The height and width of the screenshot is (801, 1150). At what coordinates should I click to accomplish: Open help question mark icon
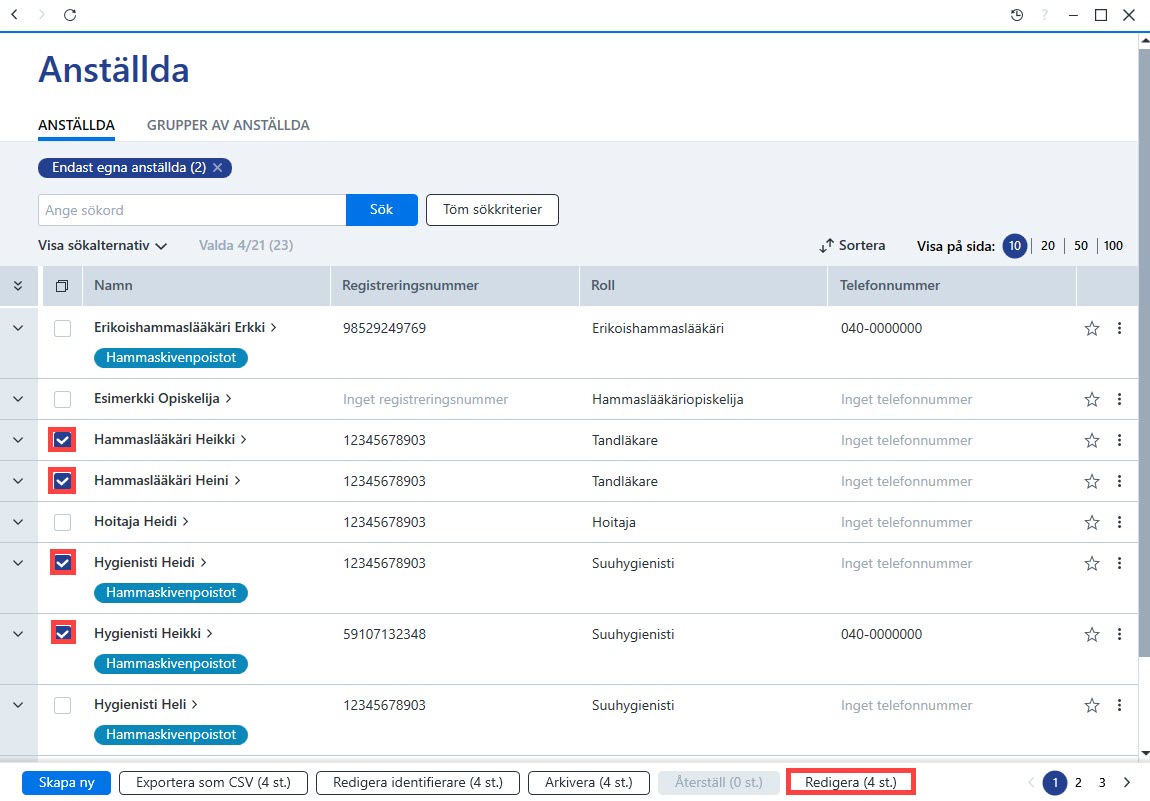click(1044, 15)
